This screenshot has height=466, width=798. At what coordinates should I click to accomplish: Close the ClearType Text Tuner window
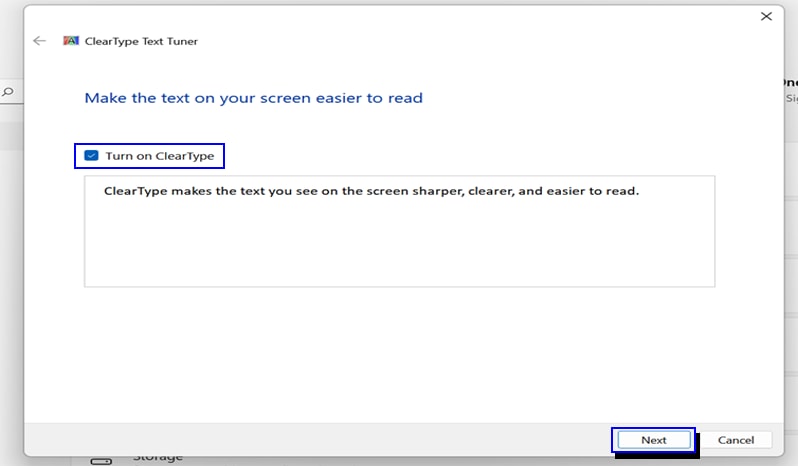coord(766,16)
